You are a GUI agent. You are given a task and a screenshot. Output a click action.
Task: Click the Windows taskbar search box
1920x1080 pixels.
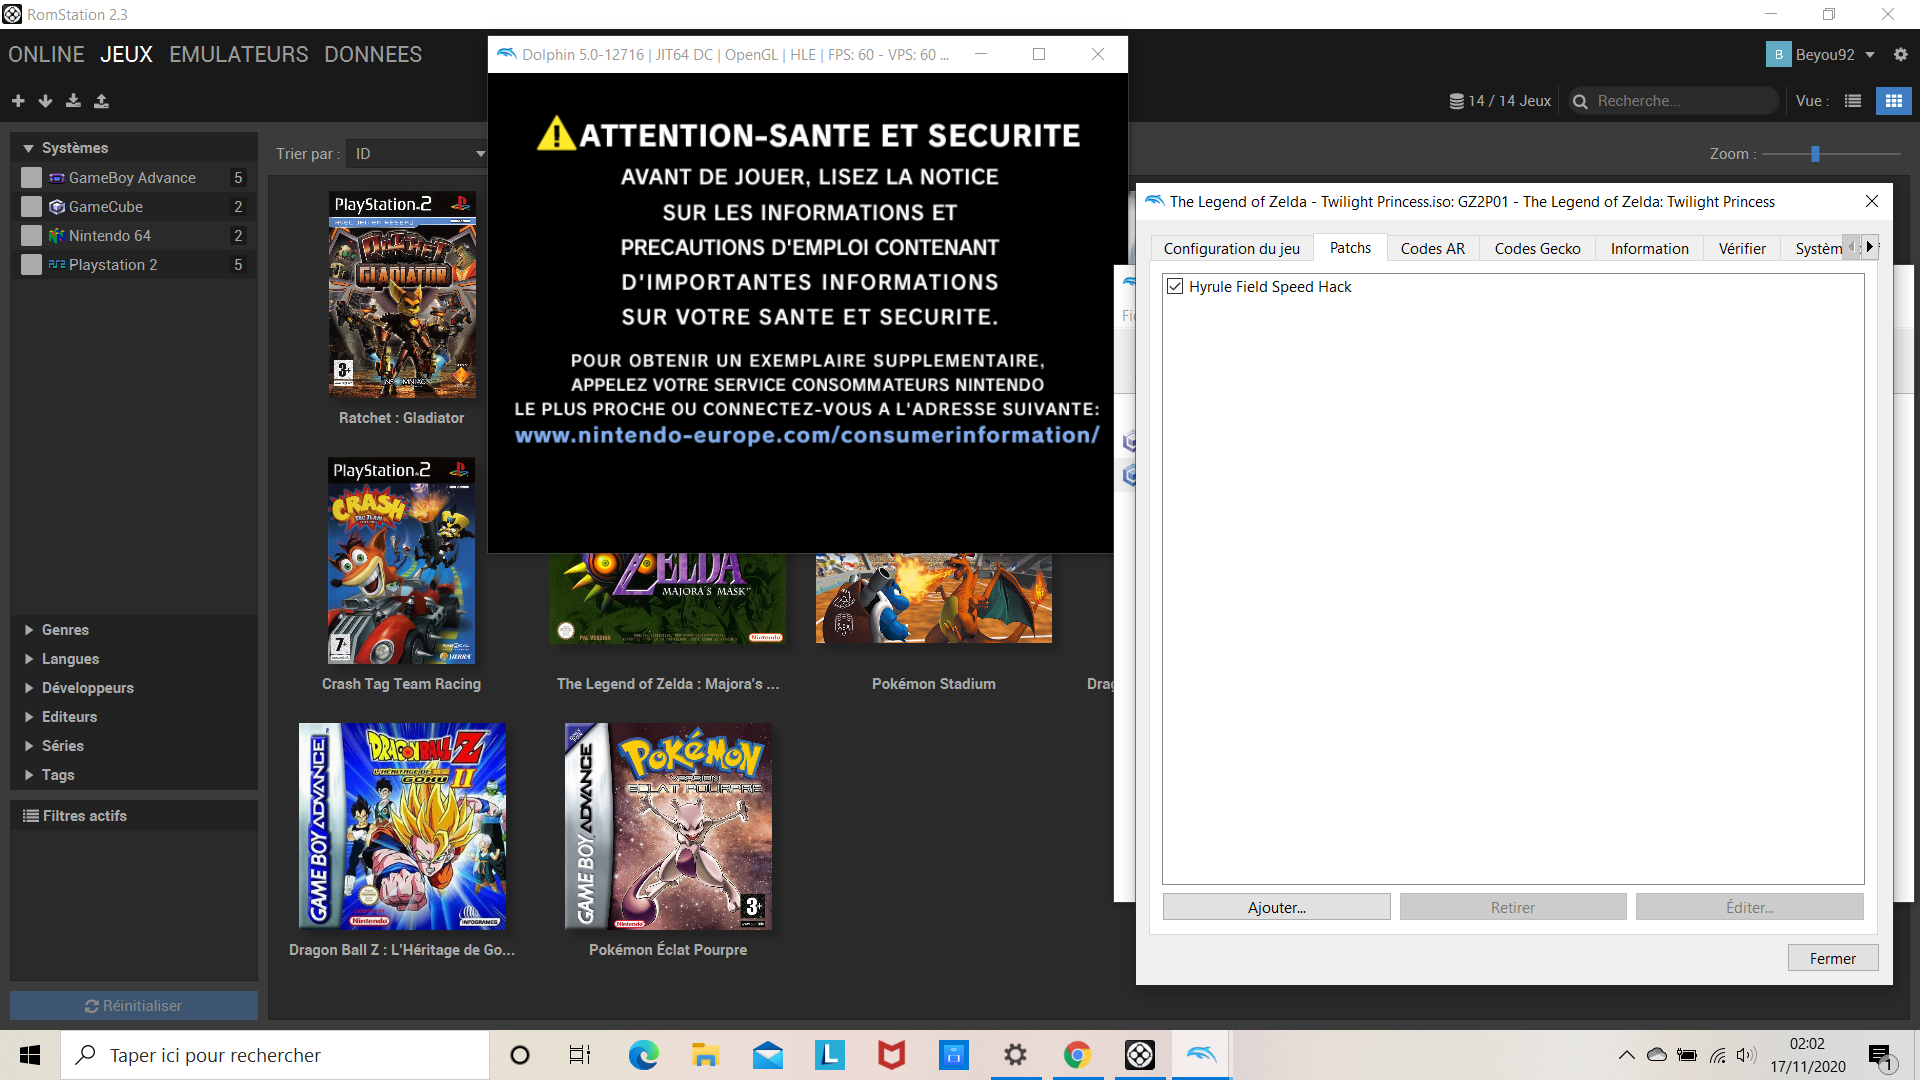(x=275, y=1055)
